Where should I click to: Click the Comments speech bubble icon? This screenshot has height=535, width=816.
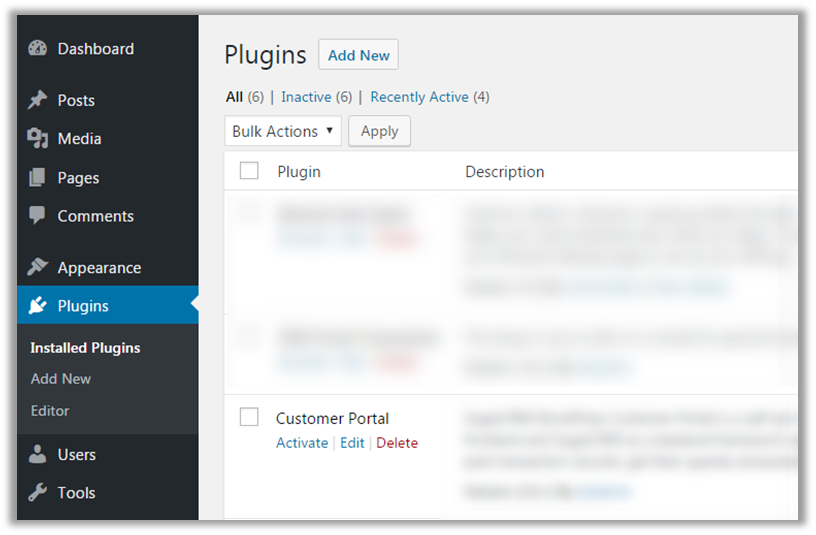[38, 216]
